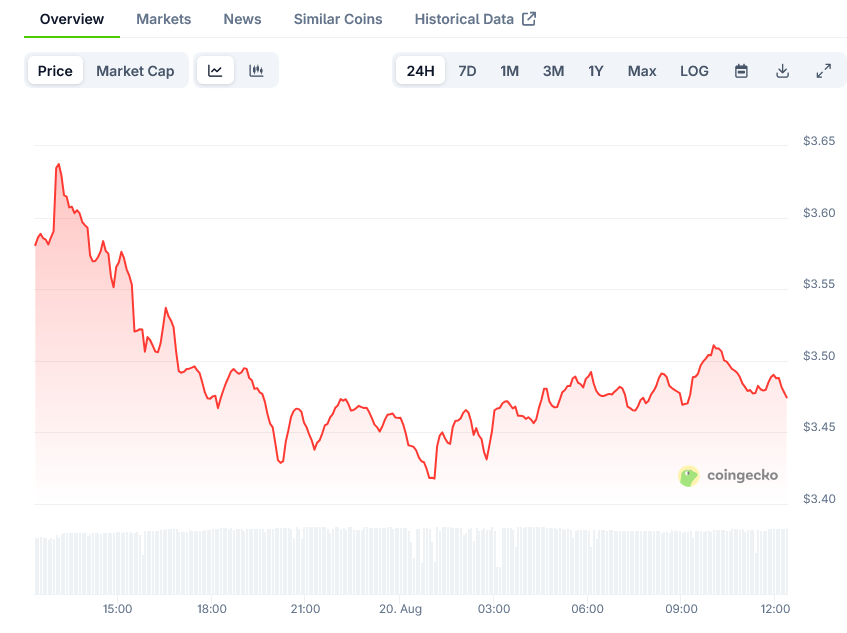Open Historical Data tab
Image resolution: width=847 pixels, height=633 pixels.
pos(464,19)
